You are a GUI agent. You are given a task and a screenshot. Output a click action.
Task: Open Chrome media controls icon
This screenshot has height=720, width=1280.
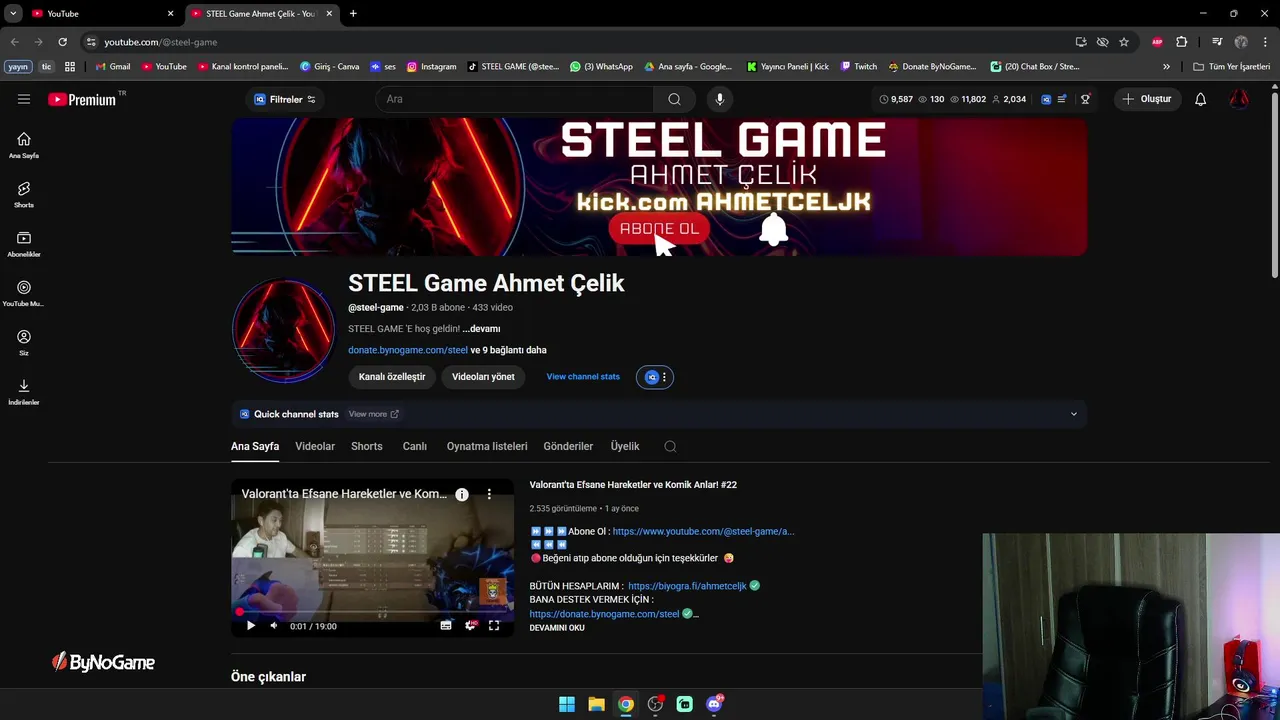pyautogui.click(x=1217, y=42)
